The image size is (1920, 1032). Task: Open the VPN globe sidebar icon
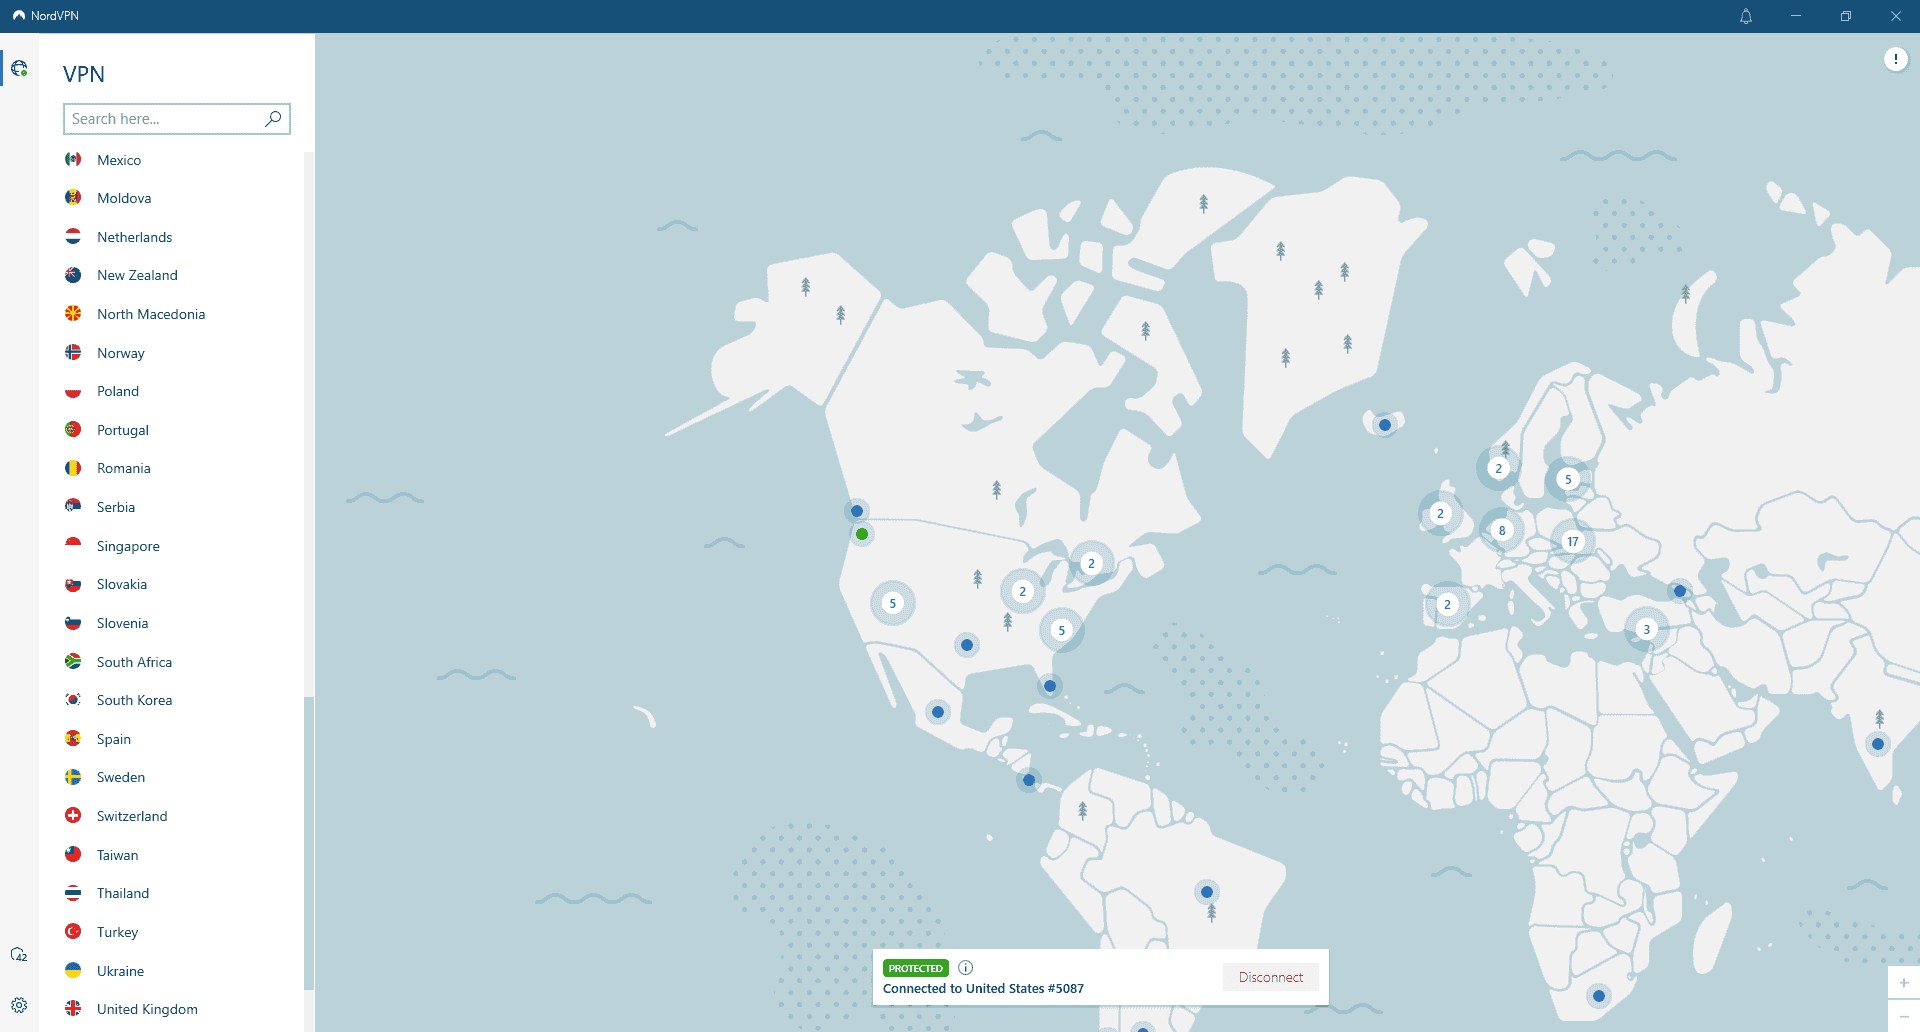tap(19, 69)
